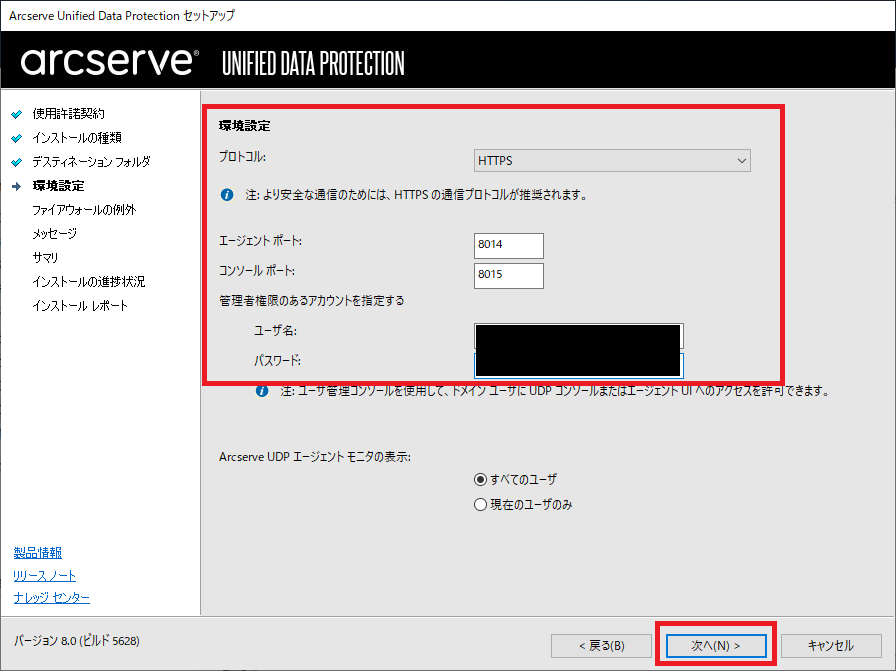Select the すべてのユーザ radio button
Screen dimensions: 896x671
point(480,480)
